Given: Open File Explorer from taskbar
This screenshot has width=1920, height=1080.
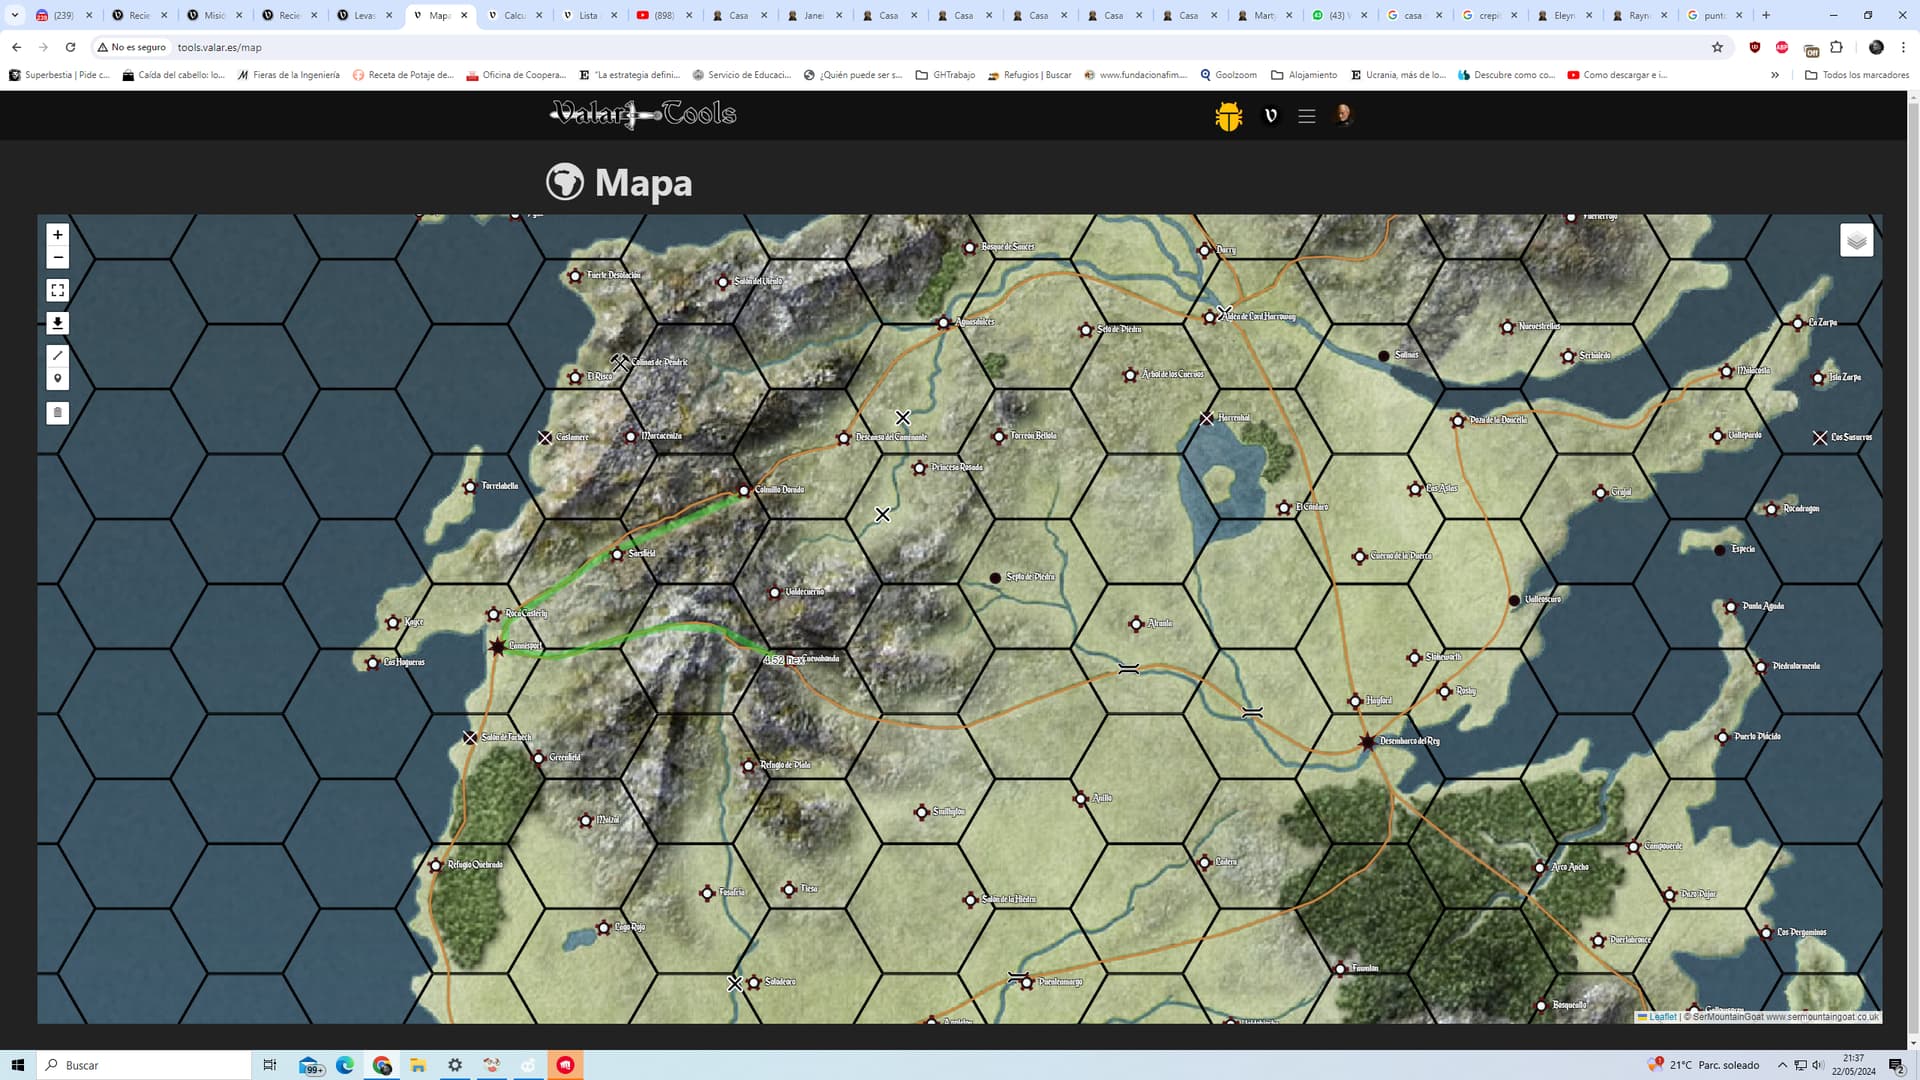Looking at the screenshot, I should click(418, 1065).
